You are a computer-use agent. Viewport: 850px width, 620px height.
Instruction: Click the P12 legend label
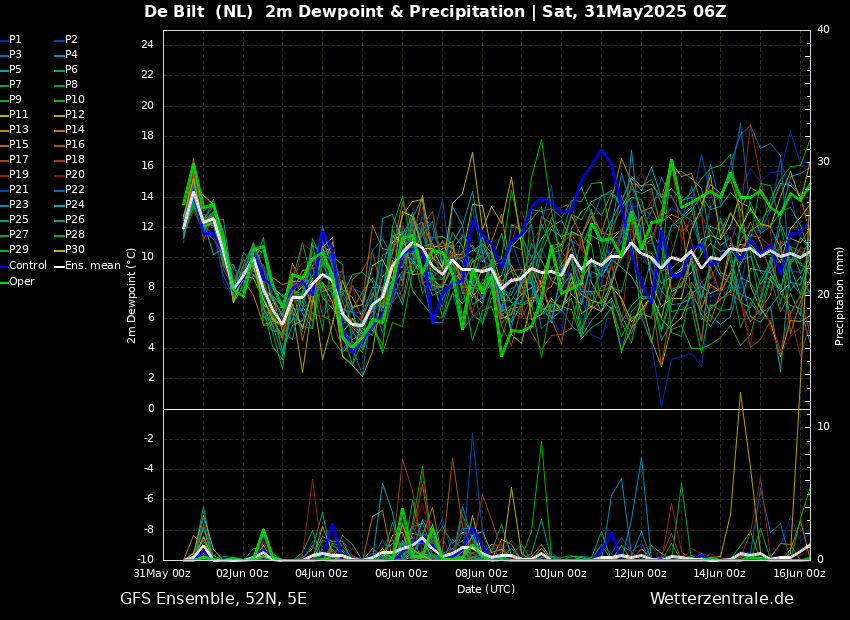tap(70, 114)
